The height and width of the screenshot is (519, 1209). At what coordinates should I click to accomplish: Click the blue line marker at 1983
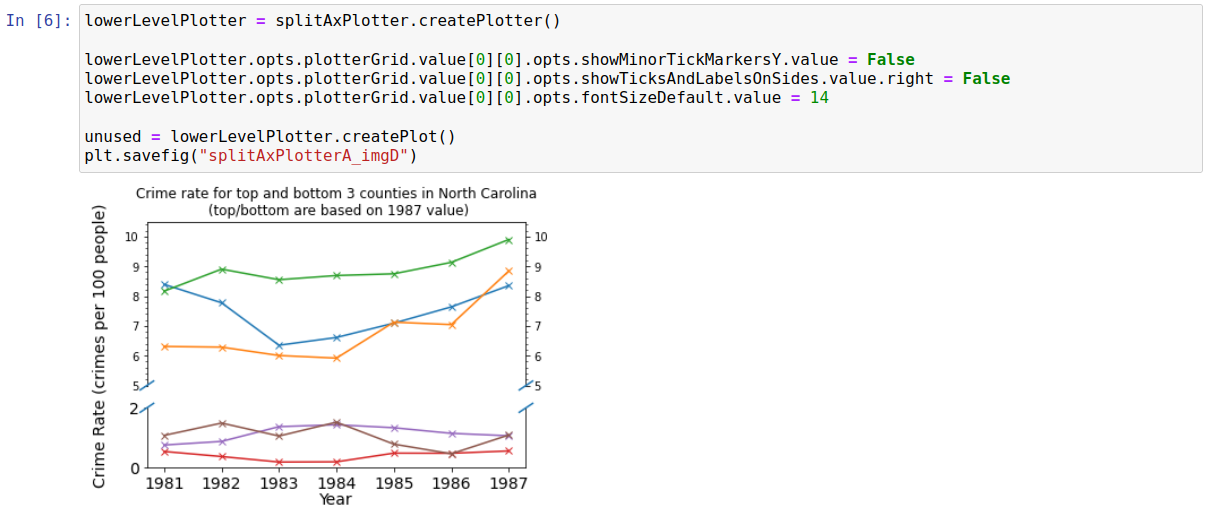coord(279,346)
